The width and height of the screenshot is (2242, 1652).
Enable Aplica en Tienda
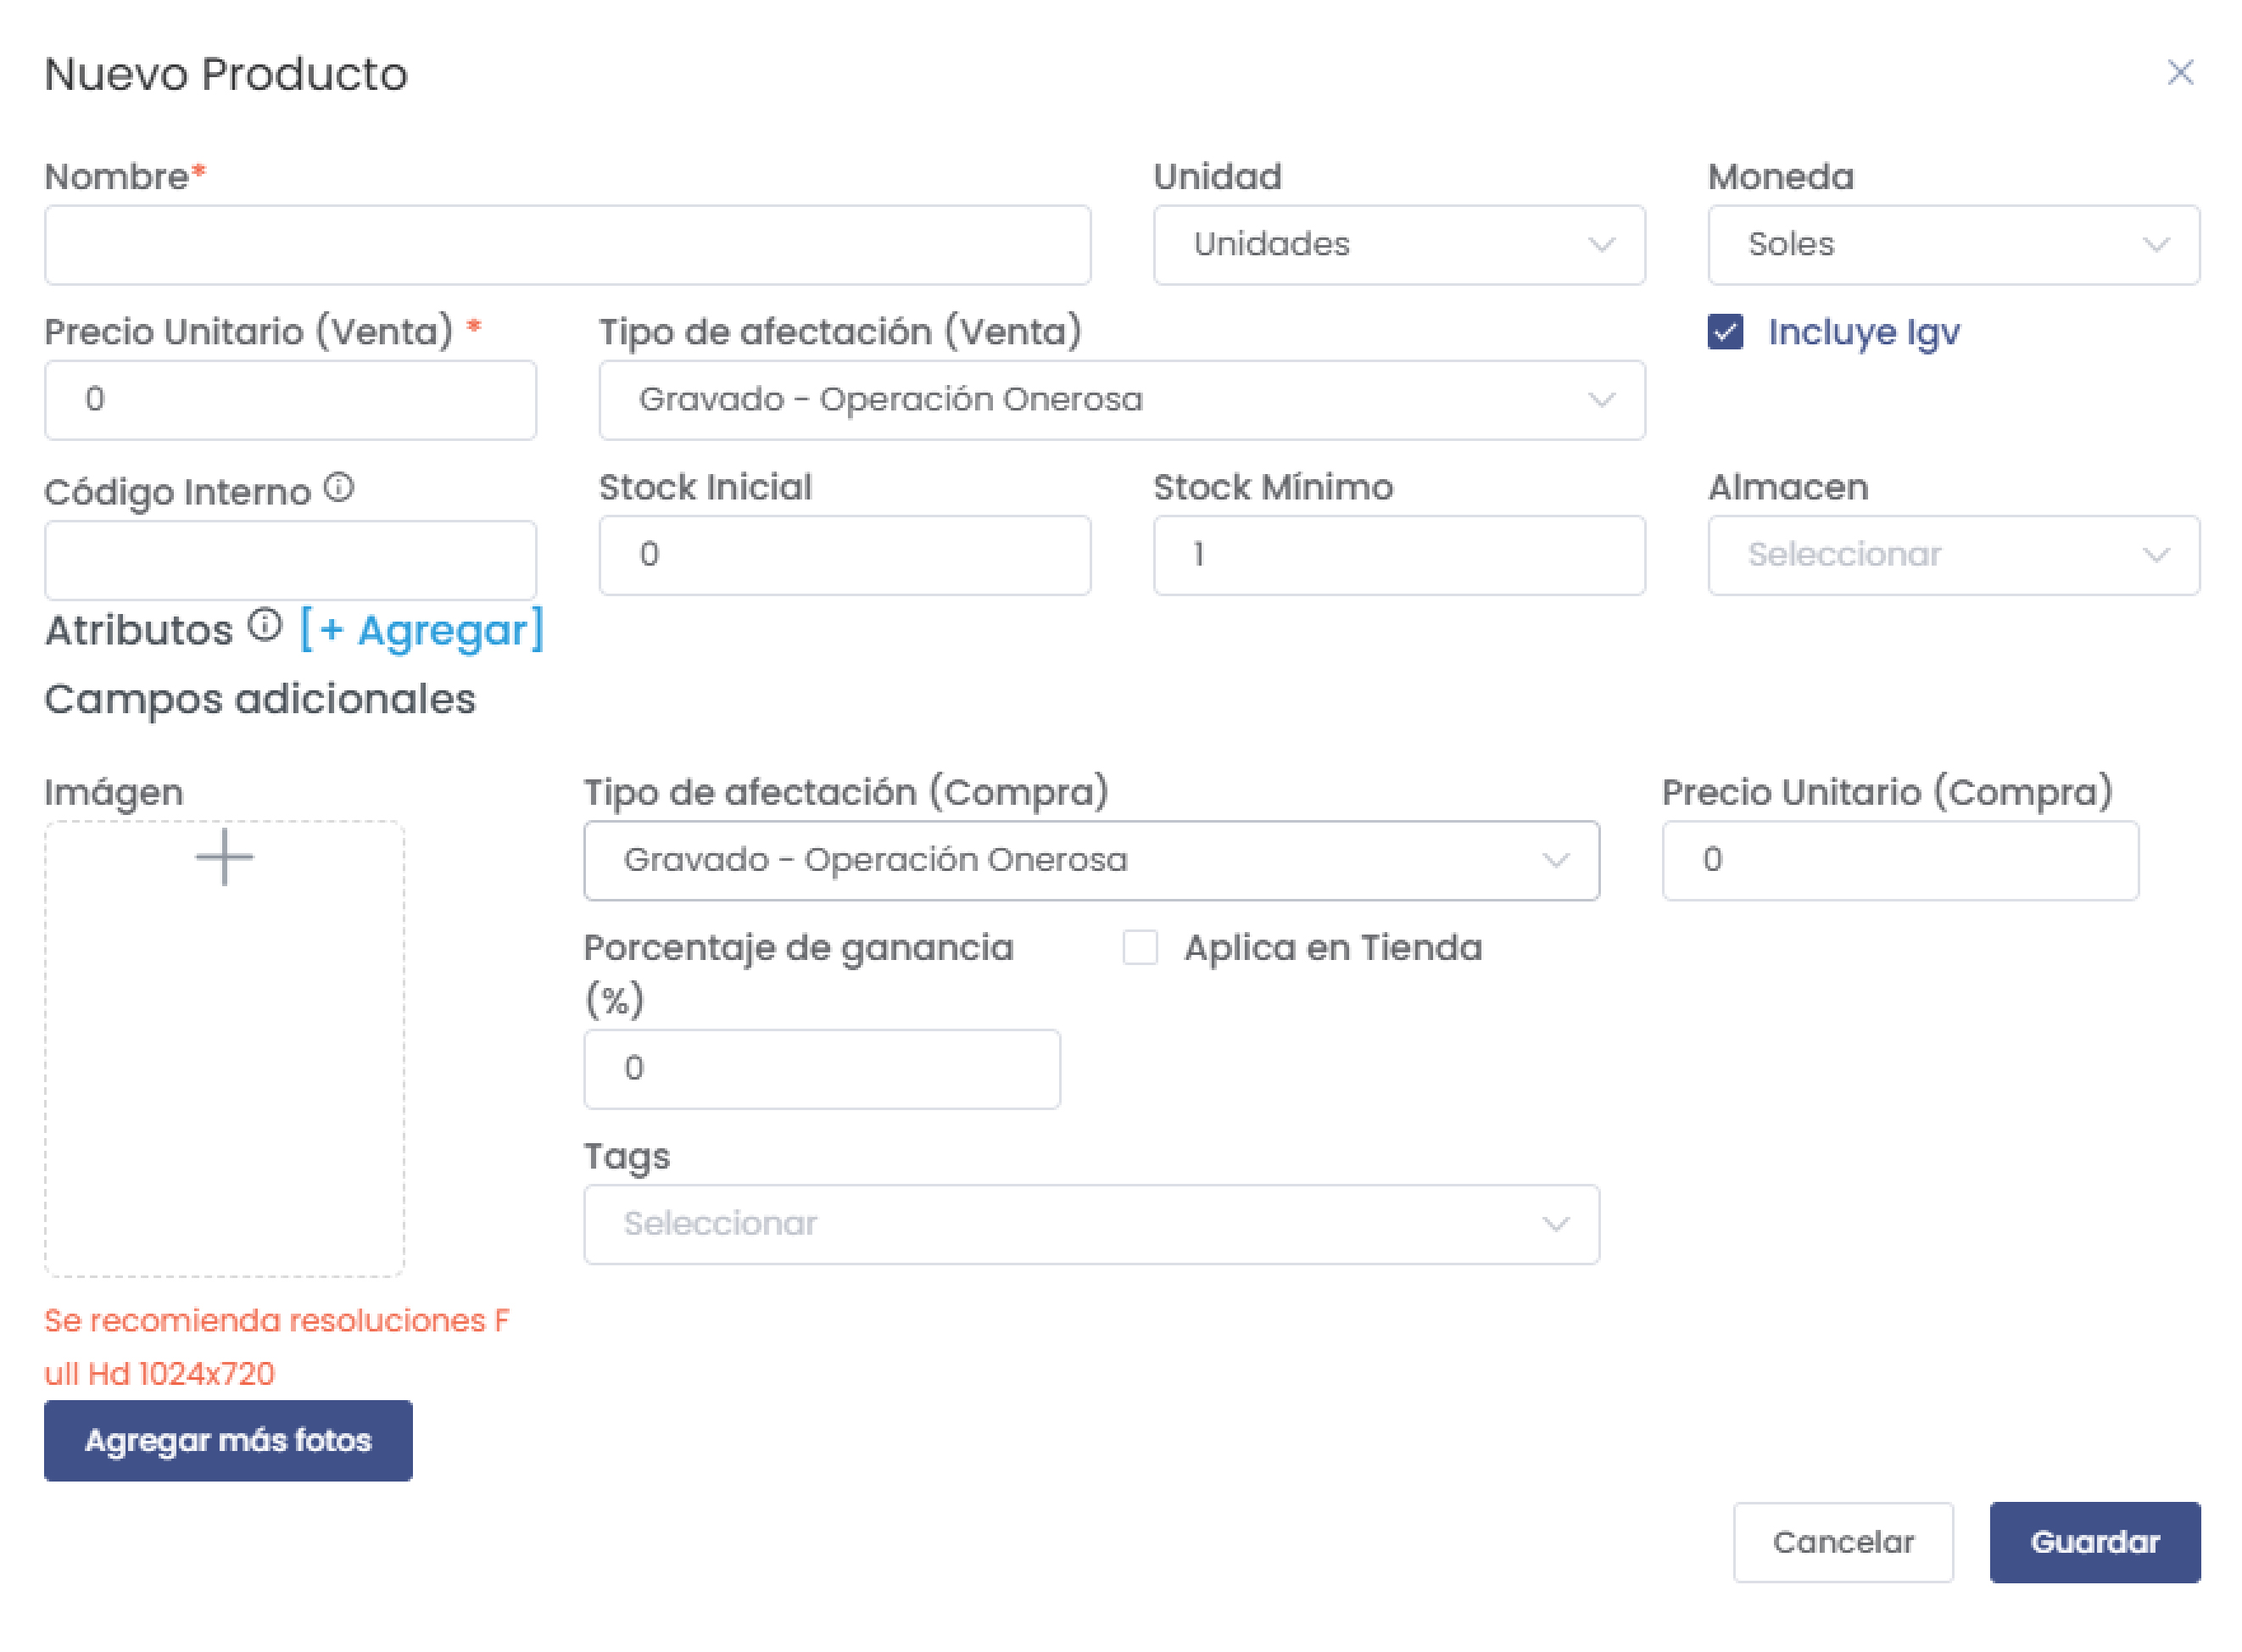(1140, 948)
